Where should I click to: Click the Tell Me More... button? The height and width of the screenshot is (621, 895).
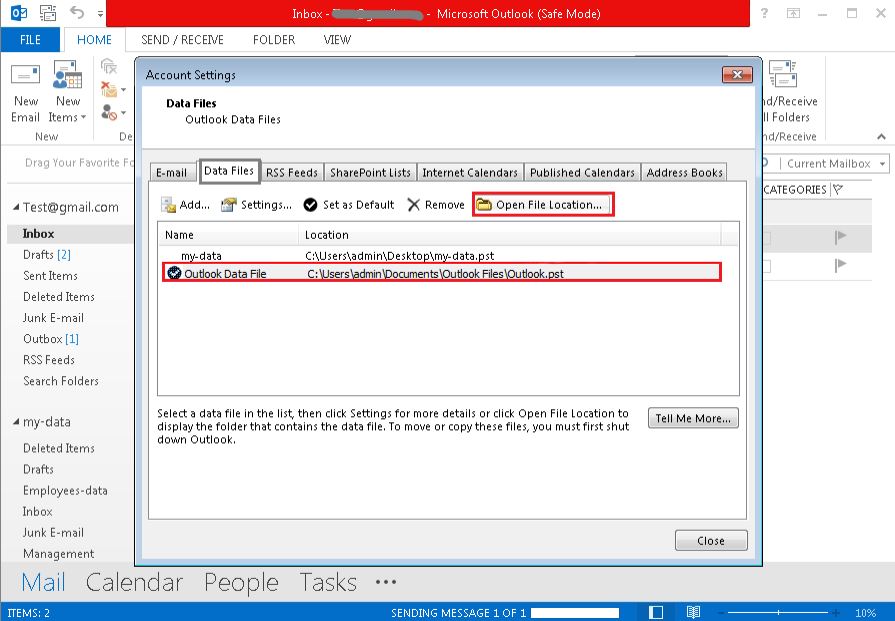693,418
